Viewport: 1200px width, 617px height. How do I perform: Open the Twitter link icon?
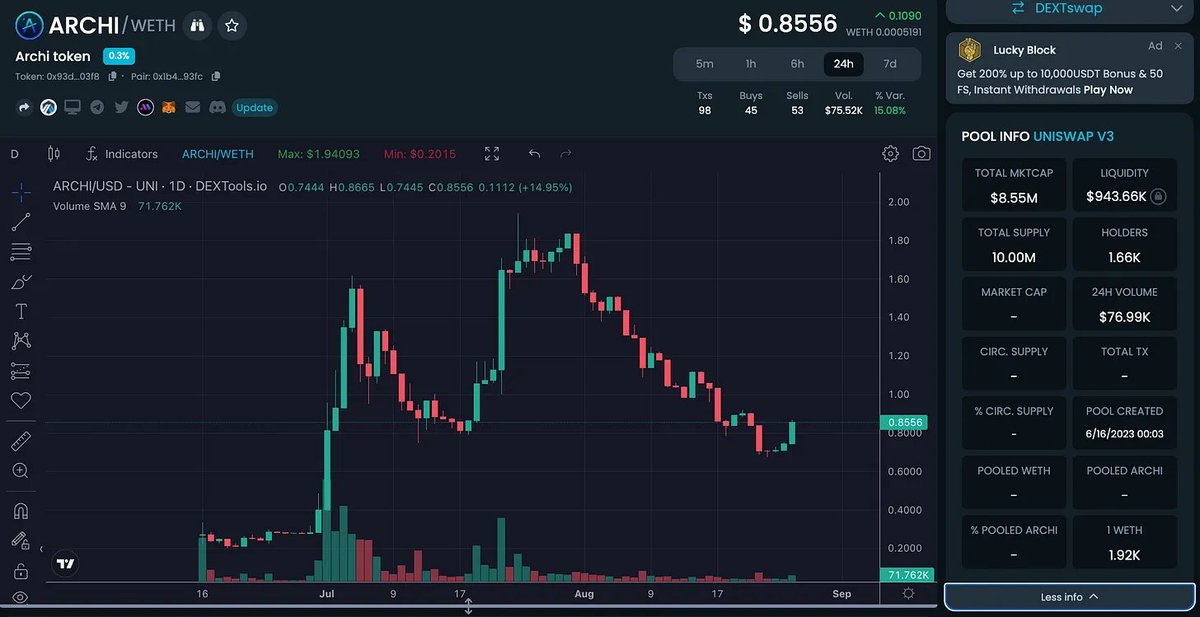pyautogui.click(x=121, y=107)
